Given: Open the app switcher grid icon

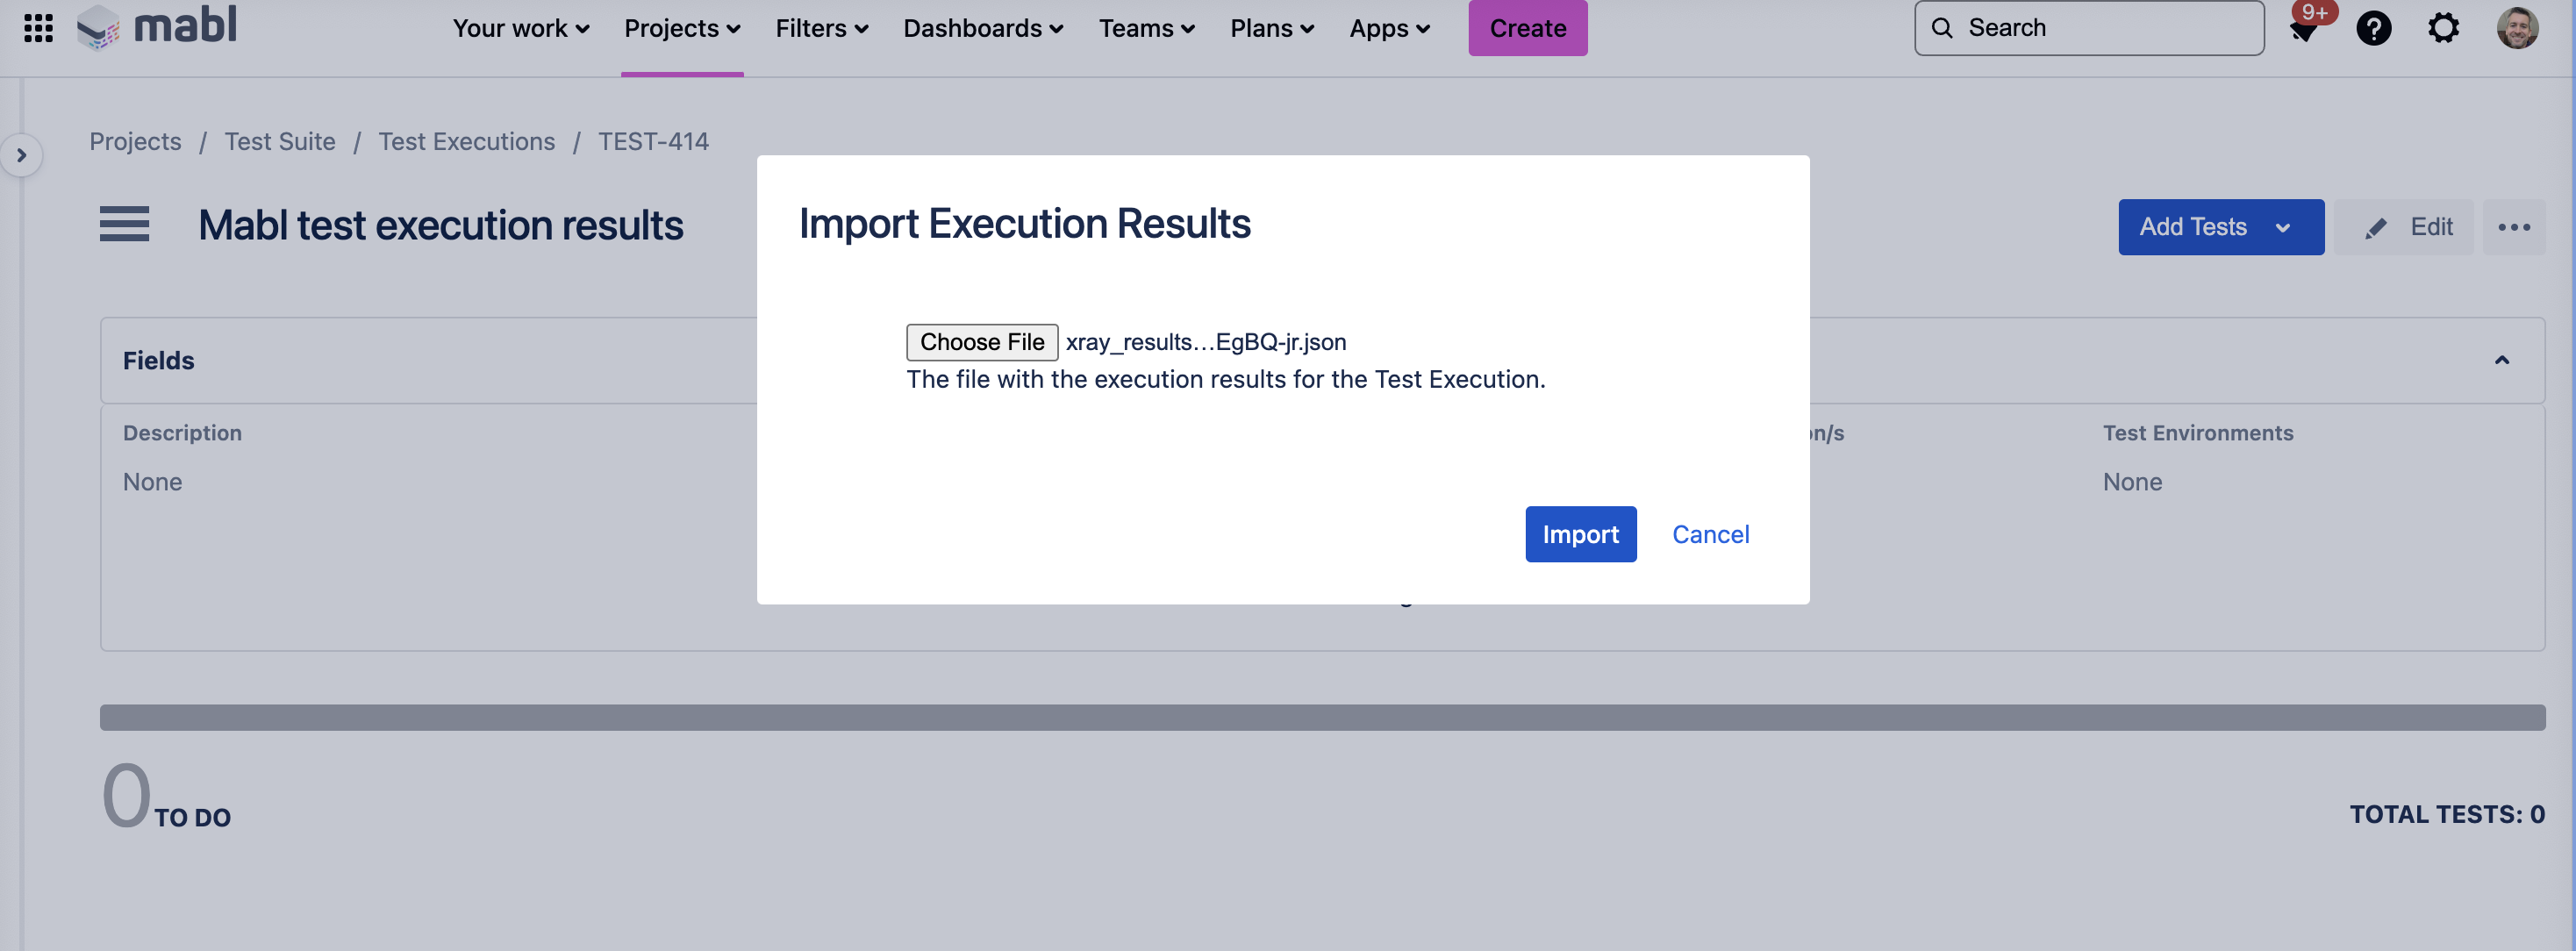Looking at the screenshot, I should (x=38, y=28).
